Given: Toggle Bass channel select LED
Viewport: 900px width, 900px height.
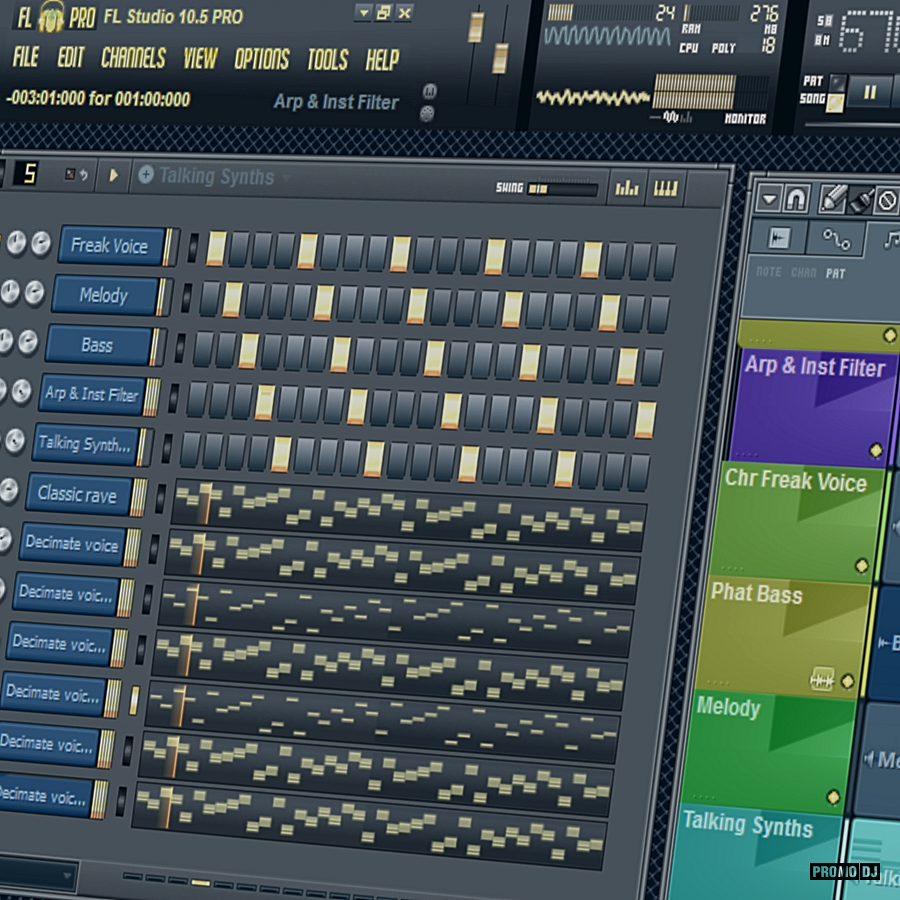Looking at the screenshot, I should point(180,348).
